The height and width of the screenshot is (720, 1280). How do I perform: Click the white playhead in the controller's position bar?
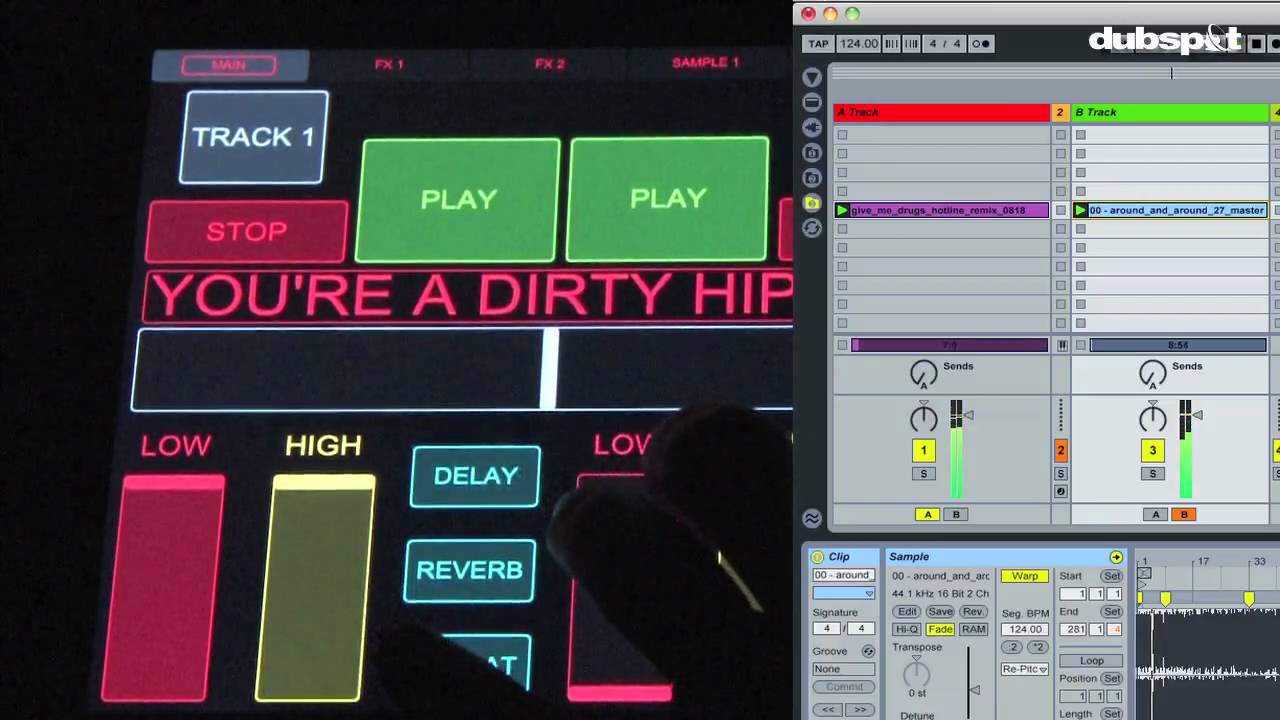pyautogui.click(x=548, y=368)
